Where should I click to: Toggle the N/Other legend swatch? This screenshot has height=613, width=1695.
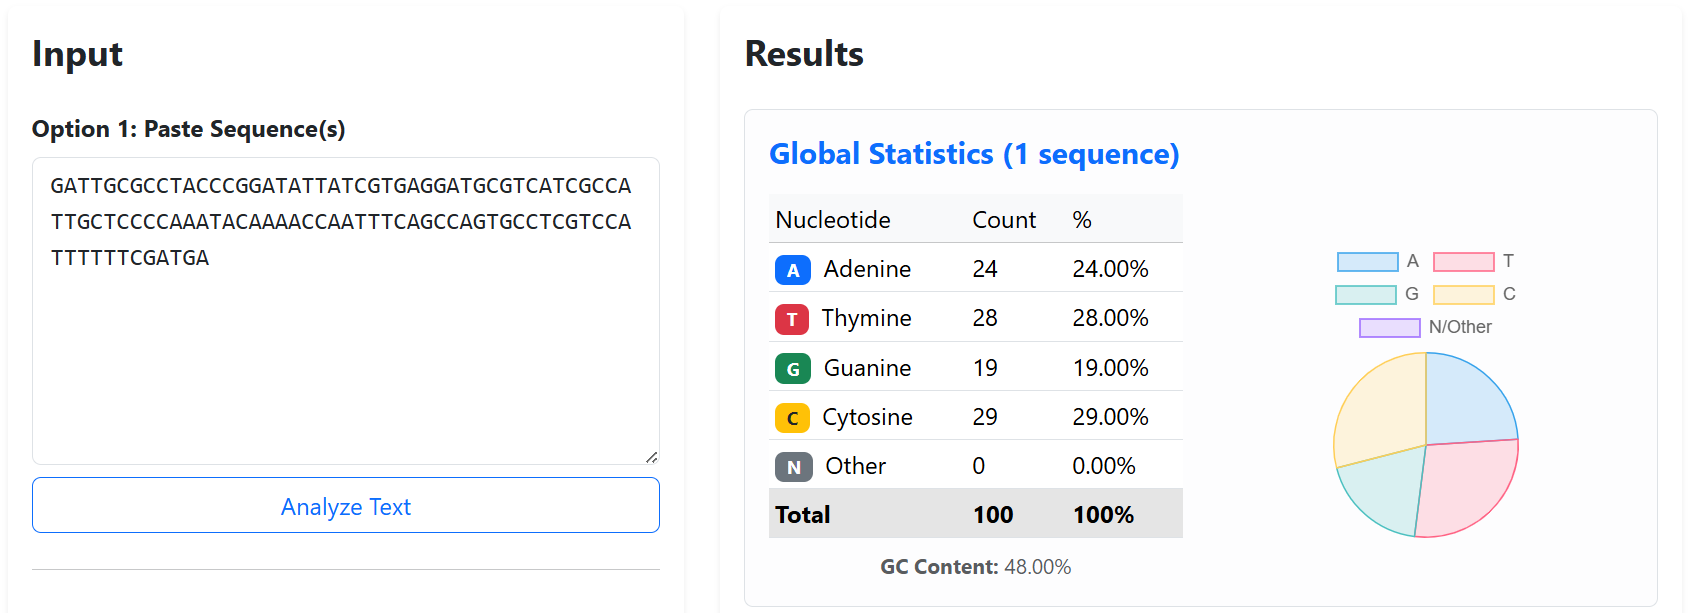click(x=1390, y=328)
